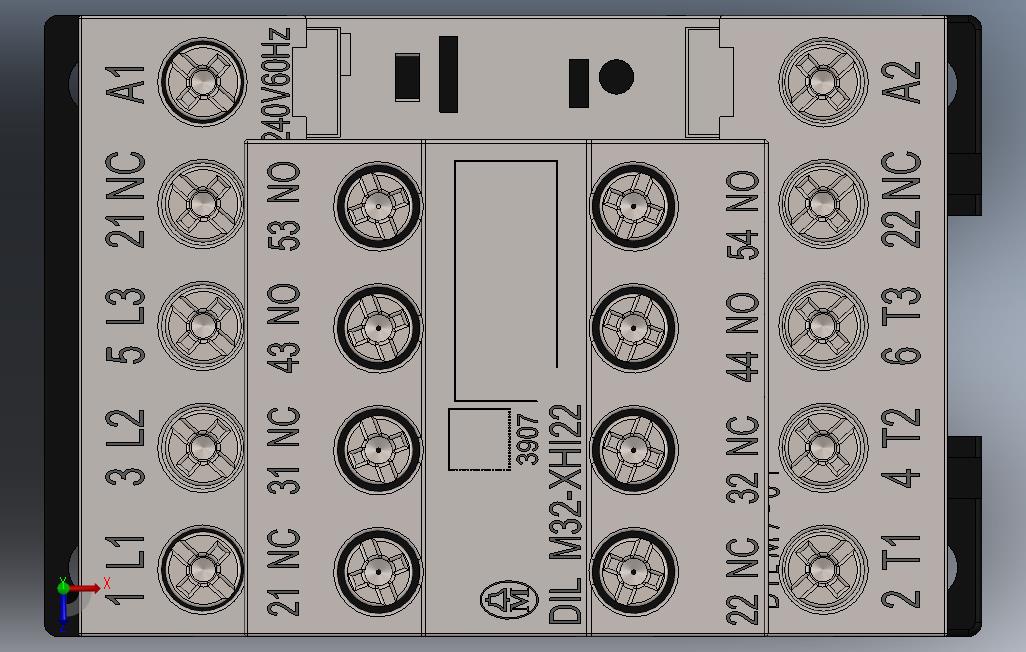The height and width of the screenshot is (652, 1026).
Task: Click the '3907' date code text
Action: (527, 439)
